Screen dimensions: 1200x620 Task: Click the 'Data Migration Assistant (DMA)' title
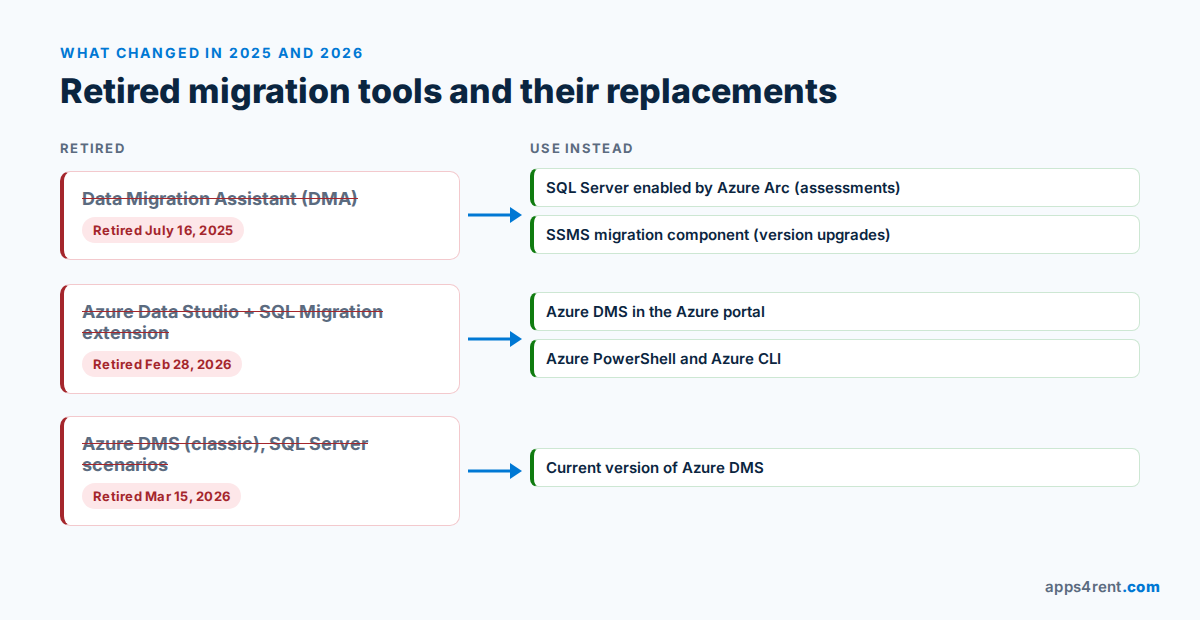(220, 199)
